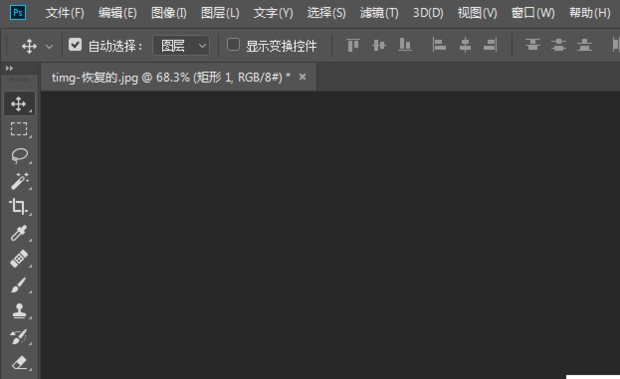Click distribute vertical centers icon

point(558,45)
